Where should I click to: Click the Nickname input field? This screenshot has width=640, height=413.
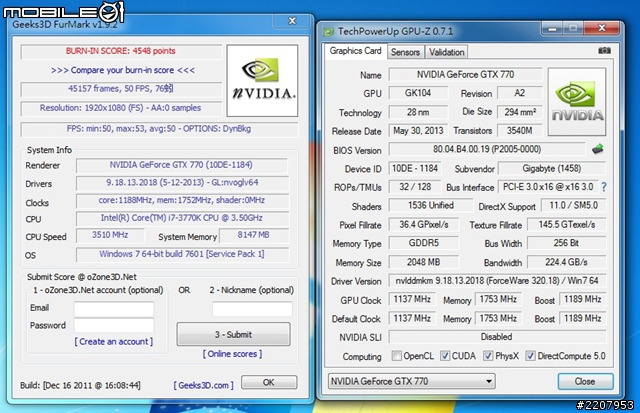252,309
